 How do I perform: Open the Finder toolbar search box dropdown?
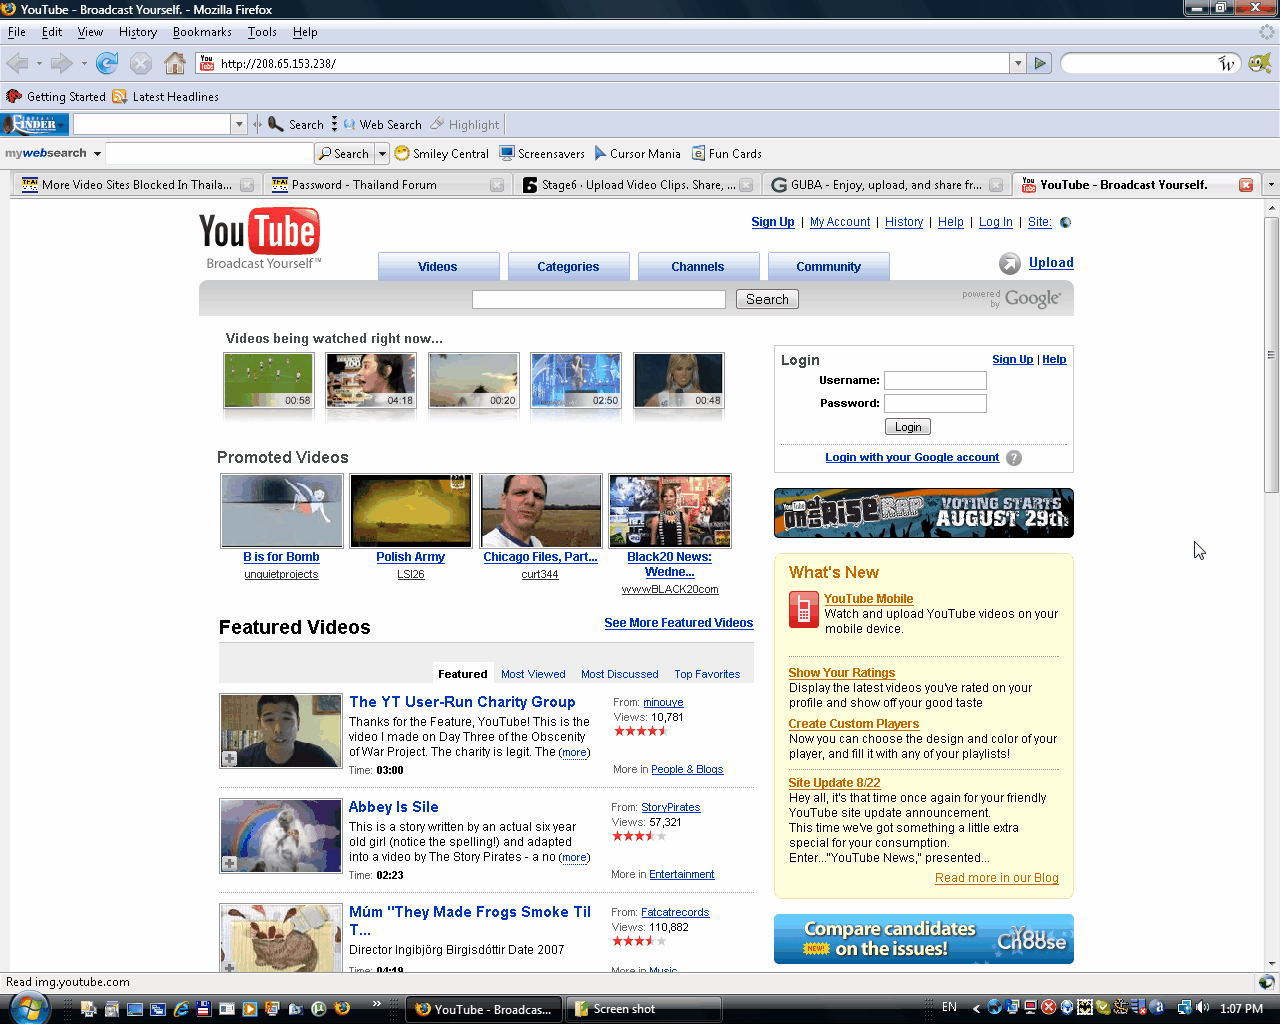pyautogui.click(x=239, y=124)
